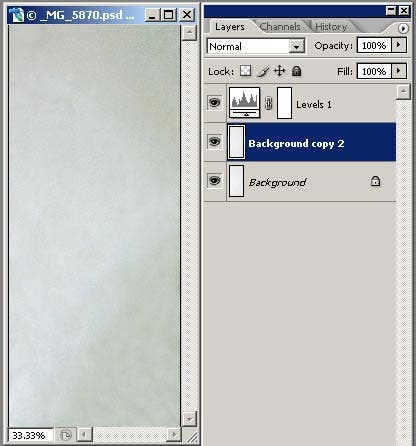This screenshot has height=446, width=416.
Task: Click the lock all padlock icon
Action: pyautogui.click(x=296, y=71)
